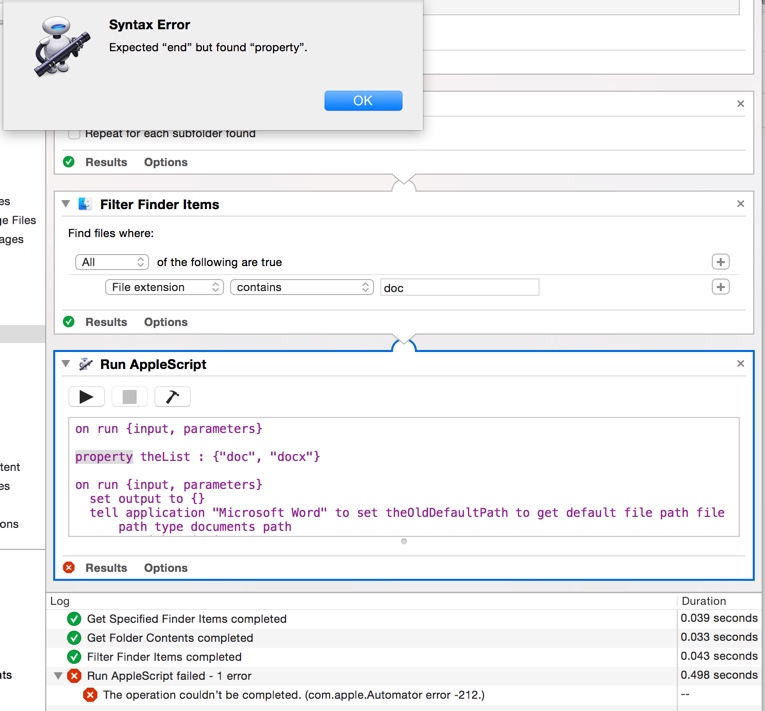
Task: Open the All/Any conditions dropdown
Action: [x=112, y=262]
